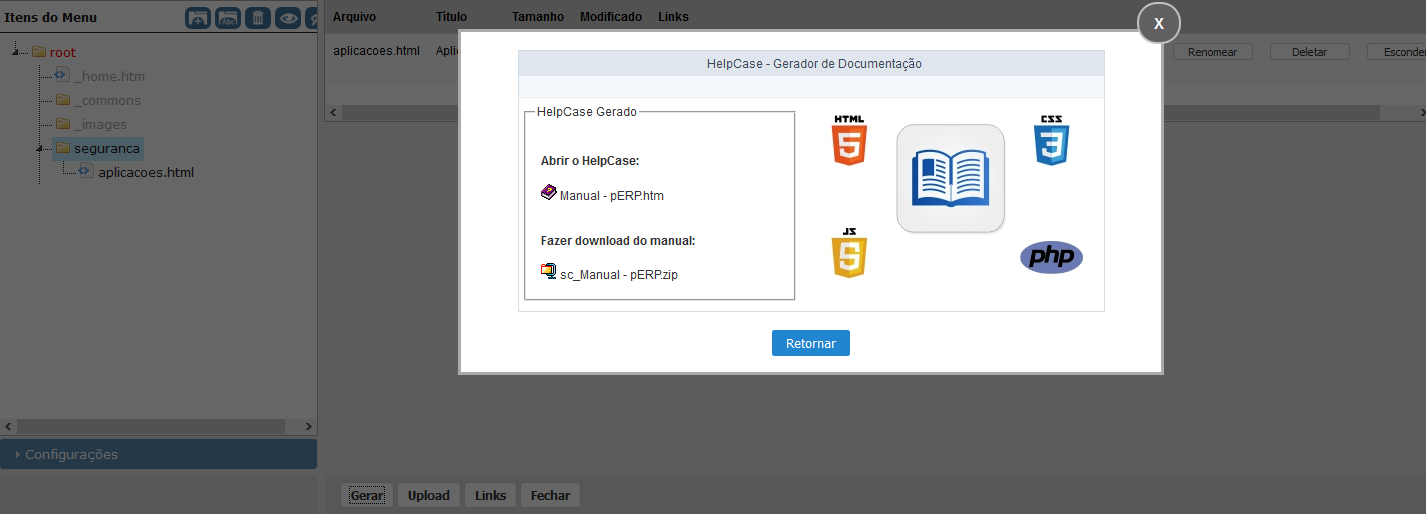This screenshot has width=1426, height=514.
Task: Click the trash delete icon
Action: (258, 18)
